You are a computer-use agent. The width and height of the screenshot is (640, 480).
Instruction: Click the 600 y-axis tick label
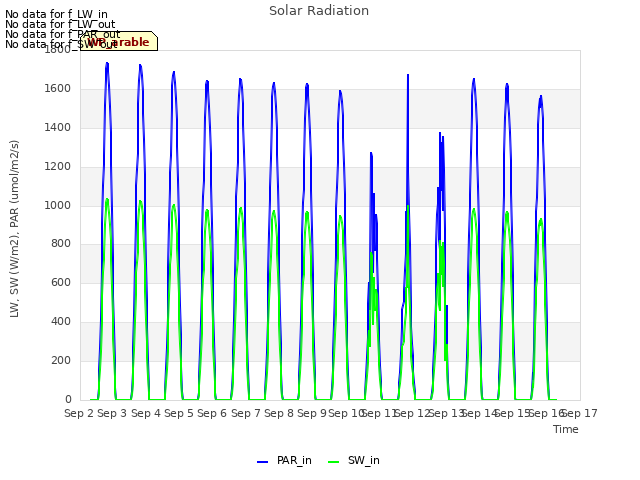(x=61, y=282)
